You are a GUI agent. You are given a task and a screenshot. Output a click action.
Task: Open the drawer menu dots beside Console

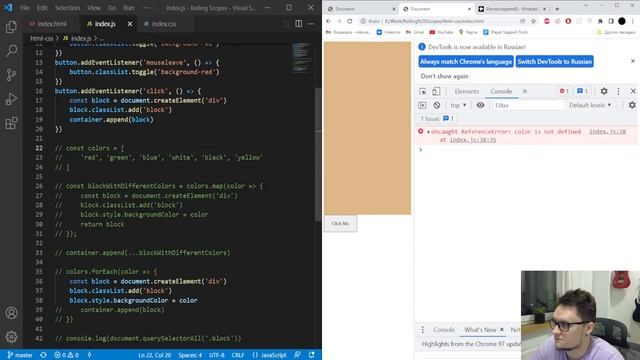pos(422,329)
